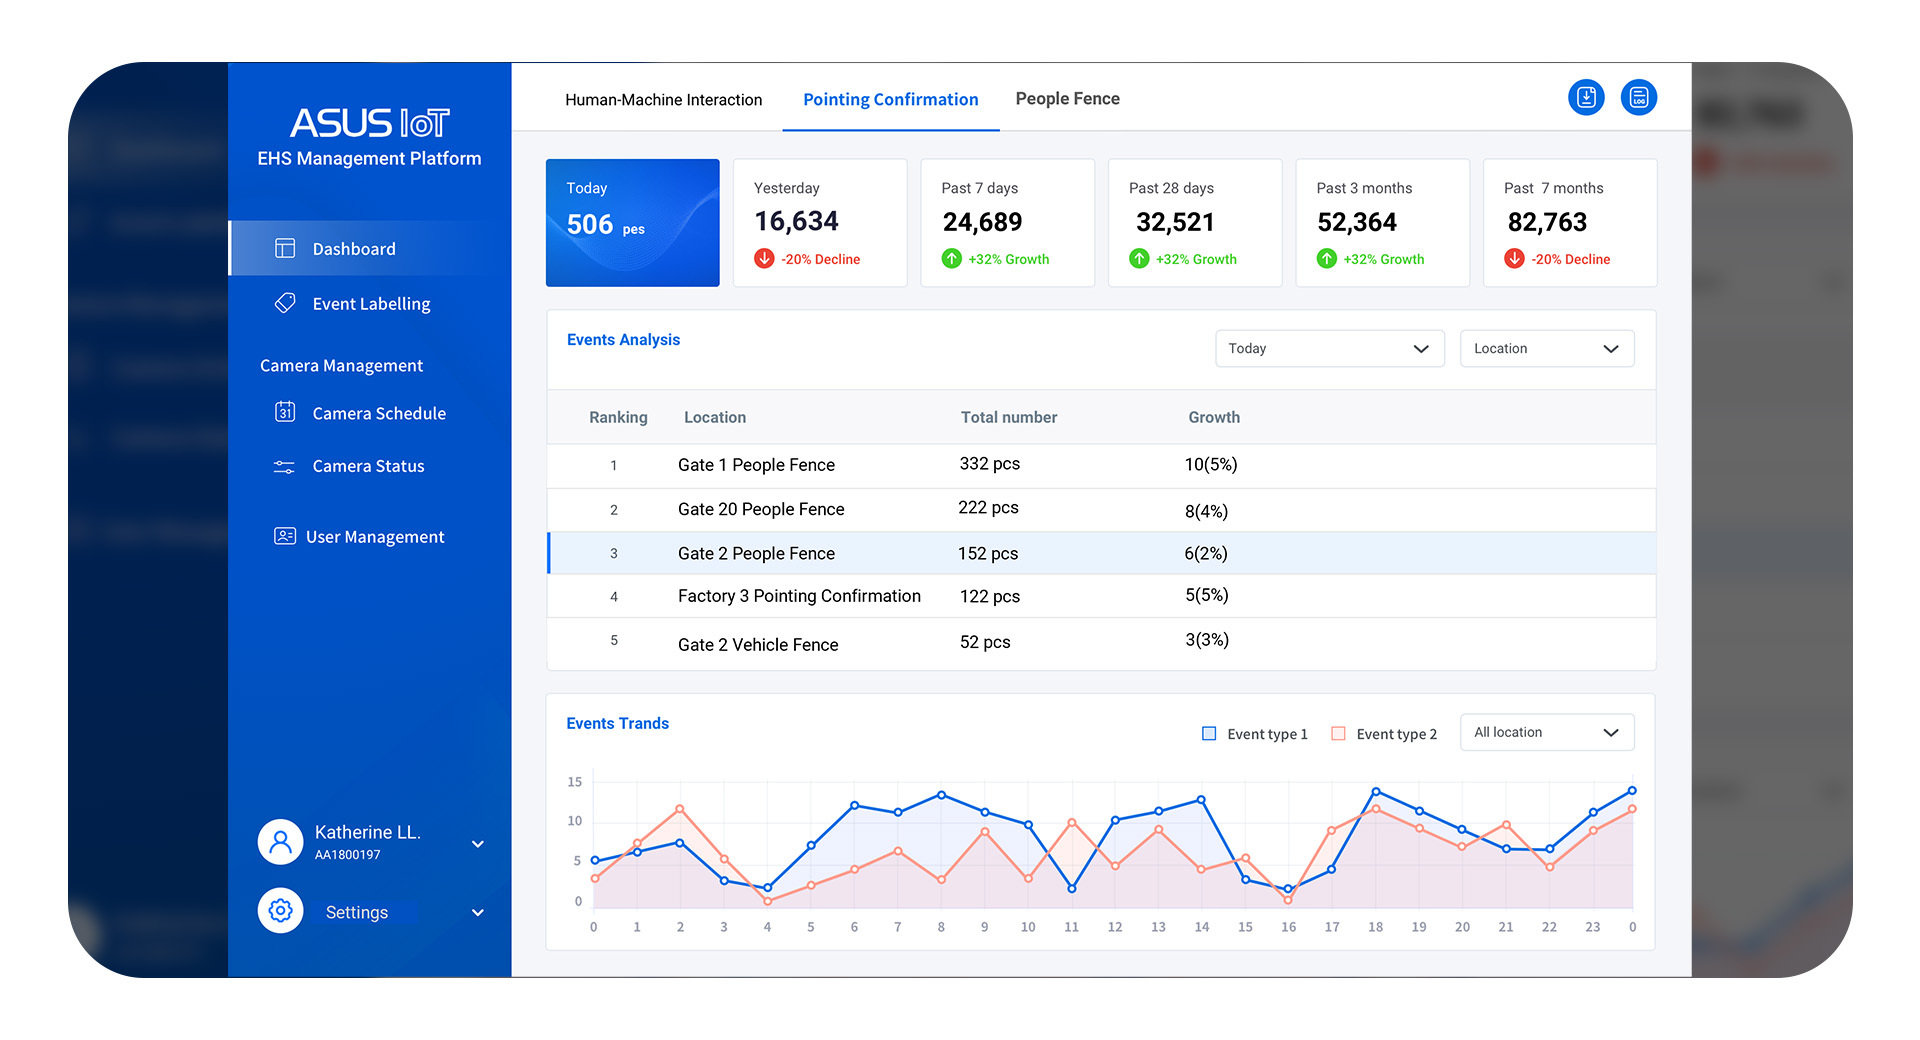The width and height of the screenshot is (1920, 1040).
Task: Click the Event Labelling tag icon
Action: click(285, 303)
